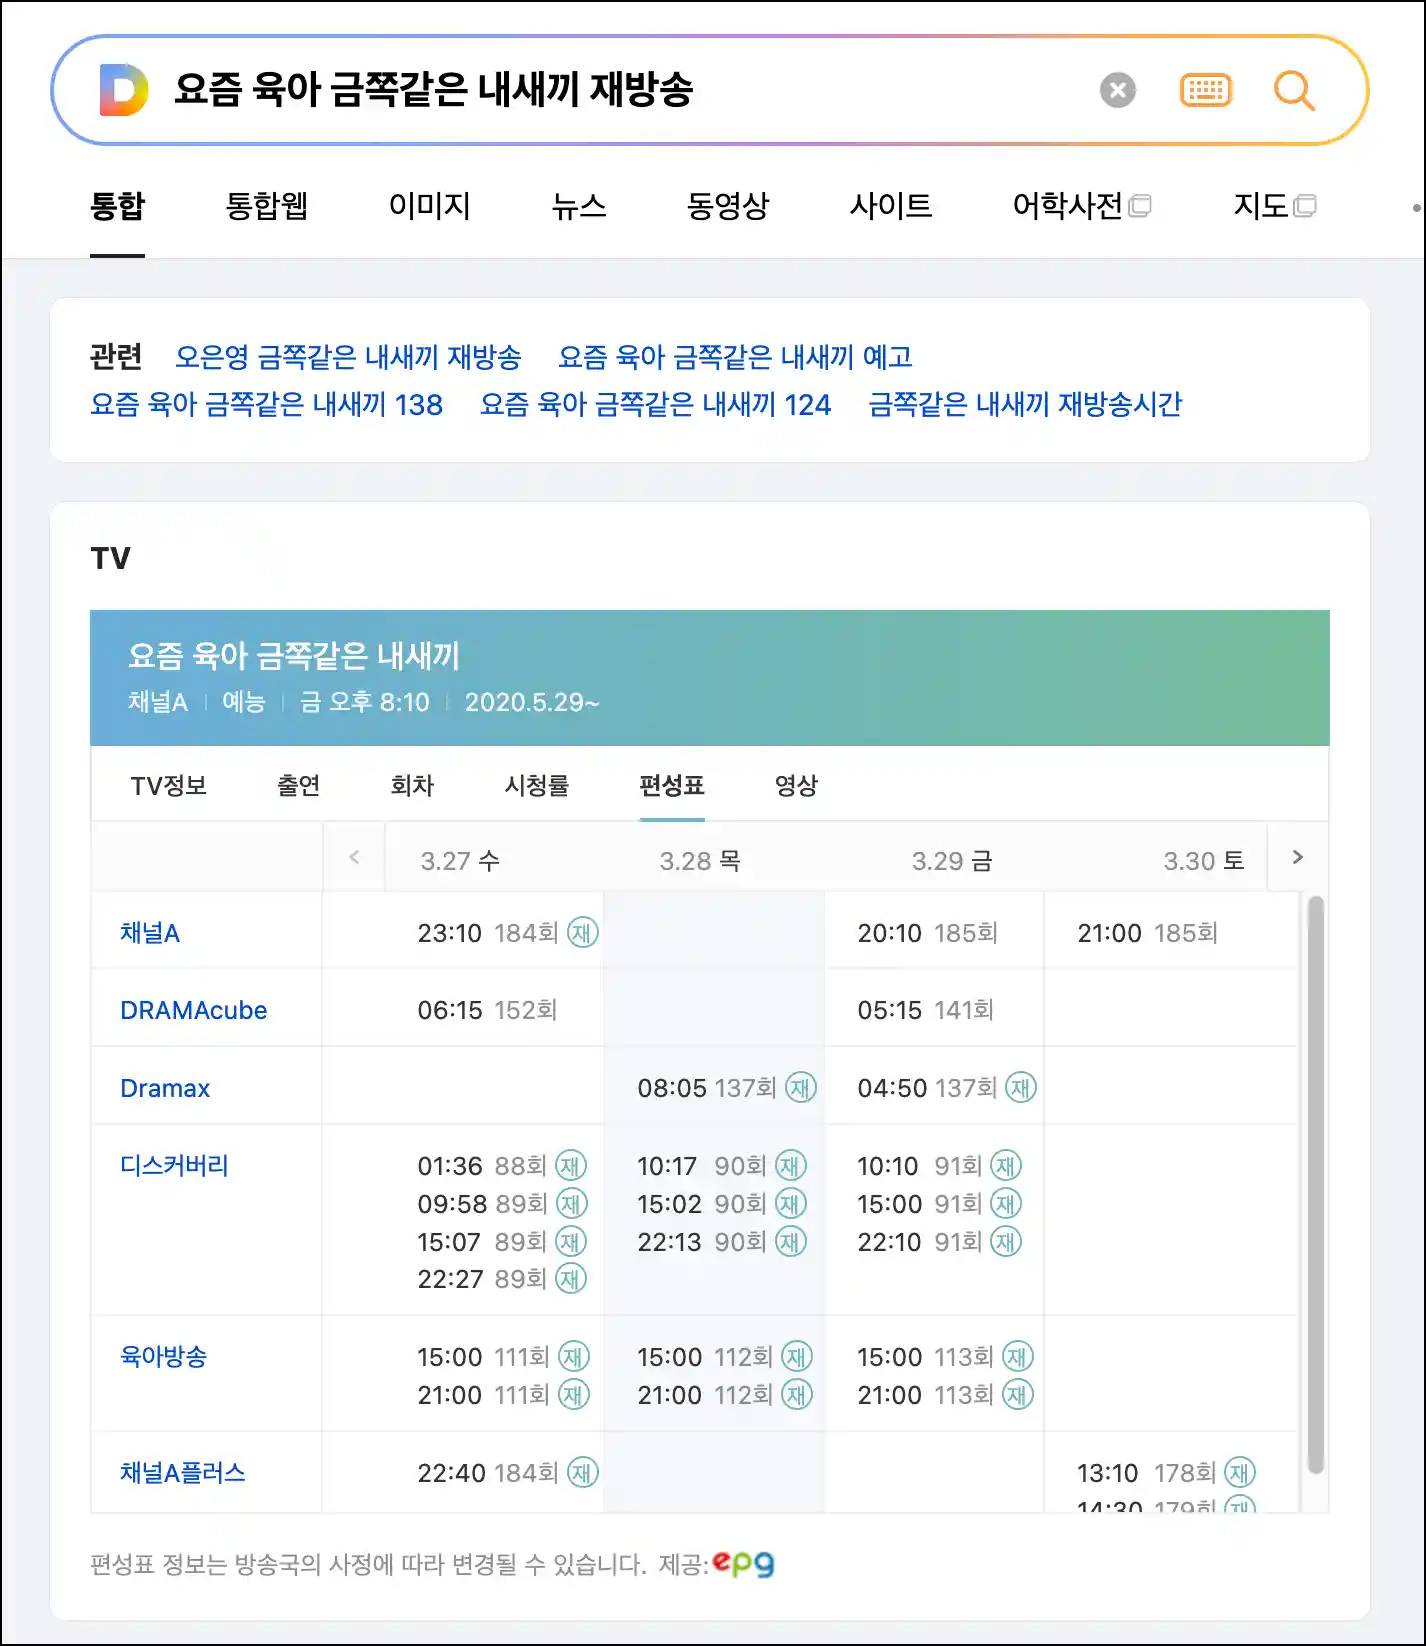Screen dimensions: 1426x1646
Task: Click the 채널A channel link
Action: pos(150,933)
